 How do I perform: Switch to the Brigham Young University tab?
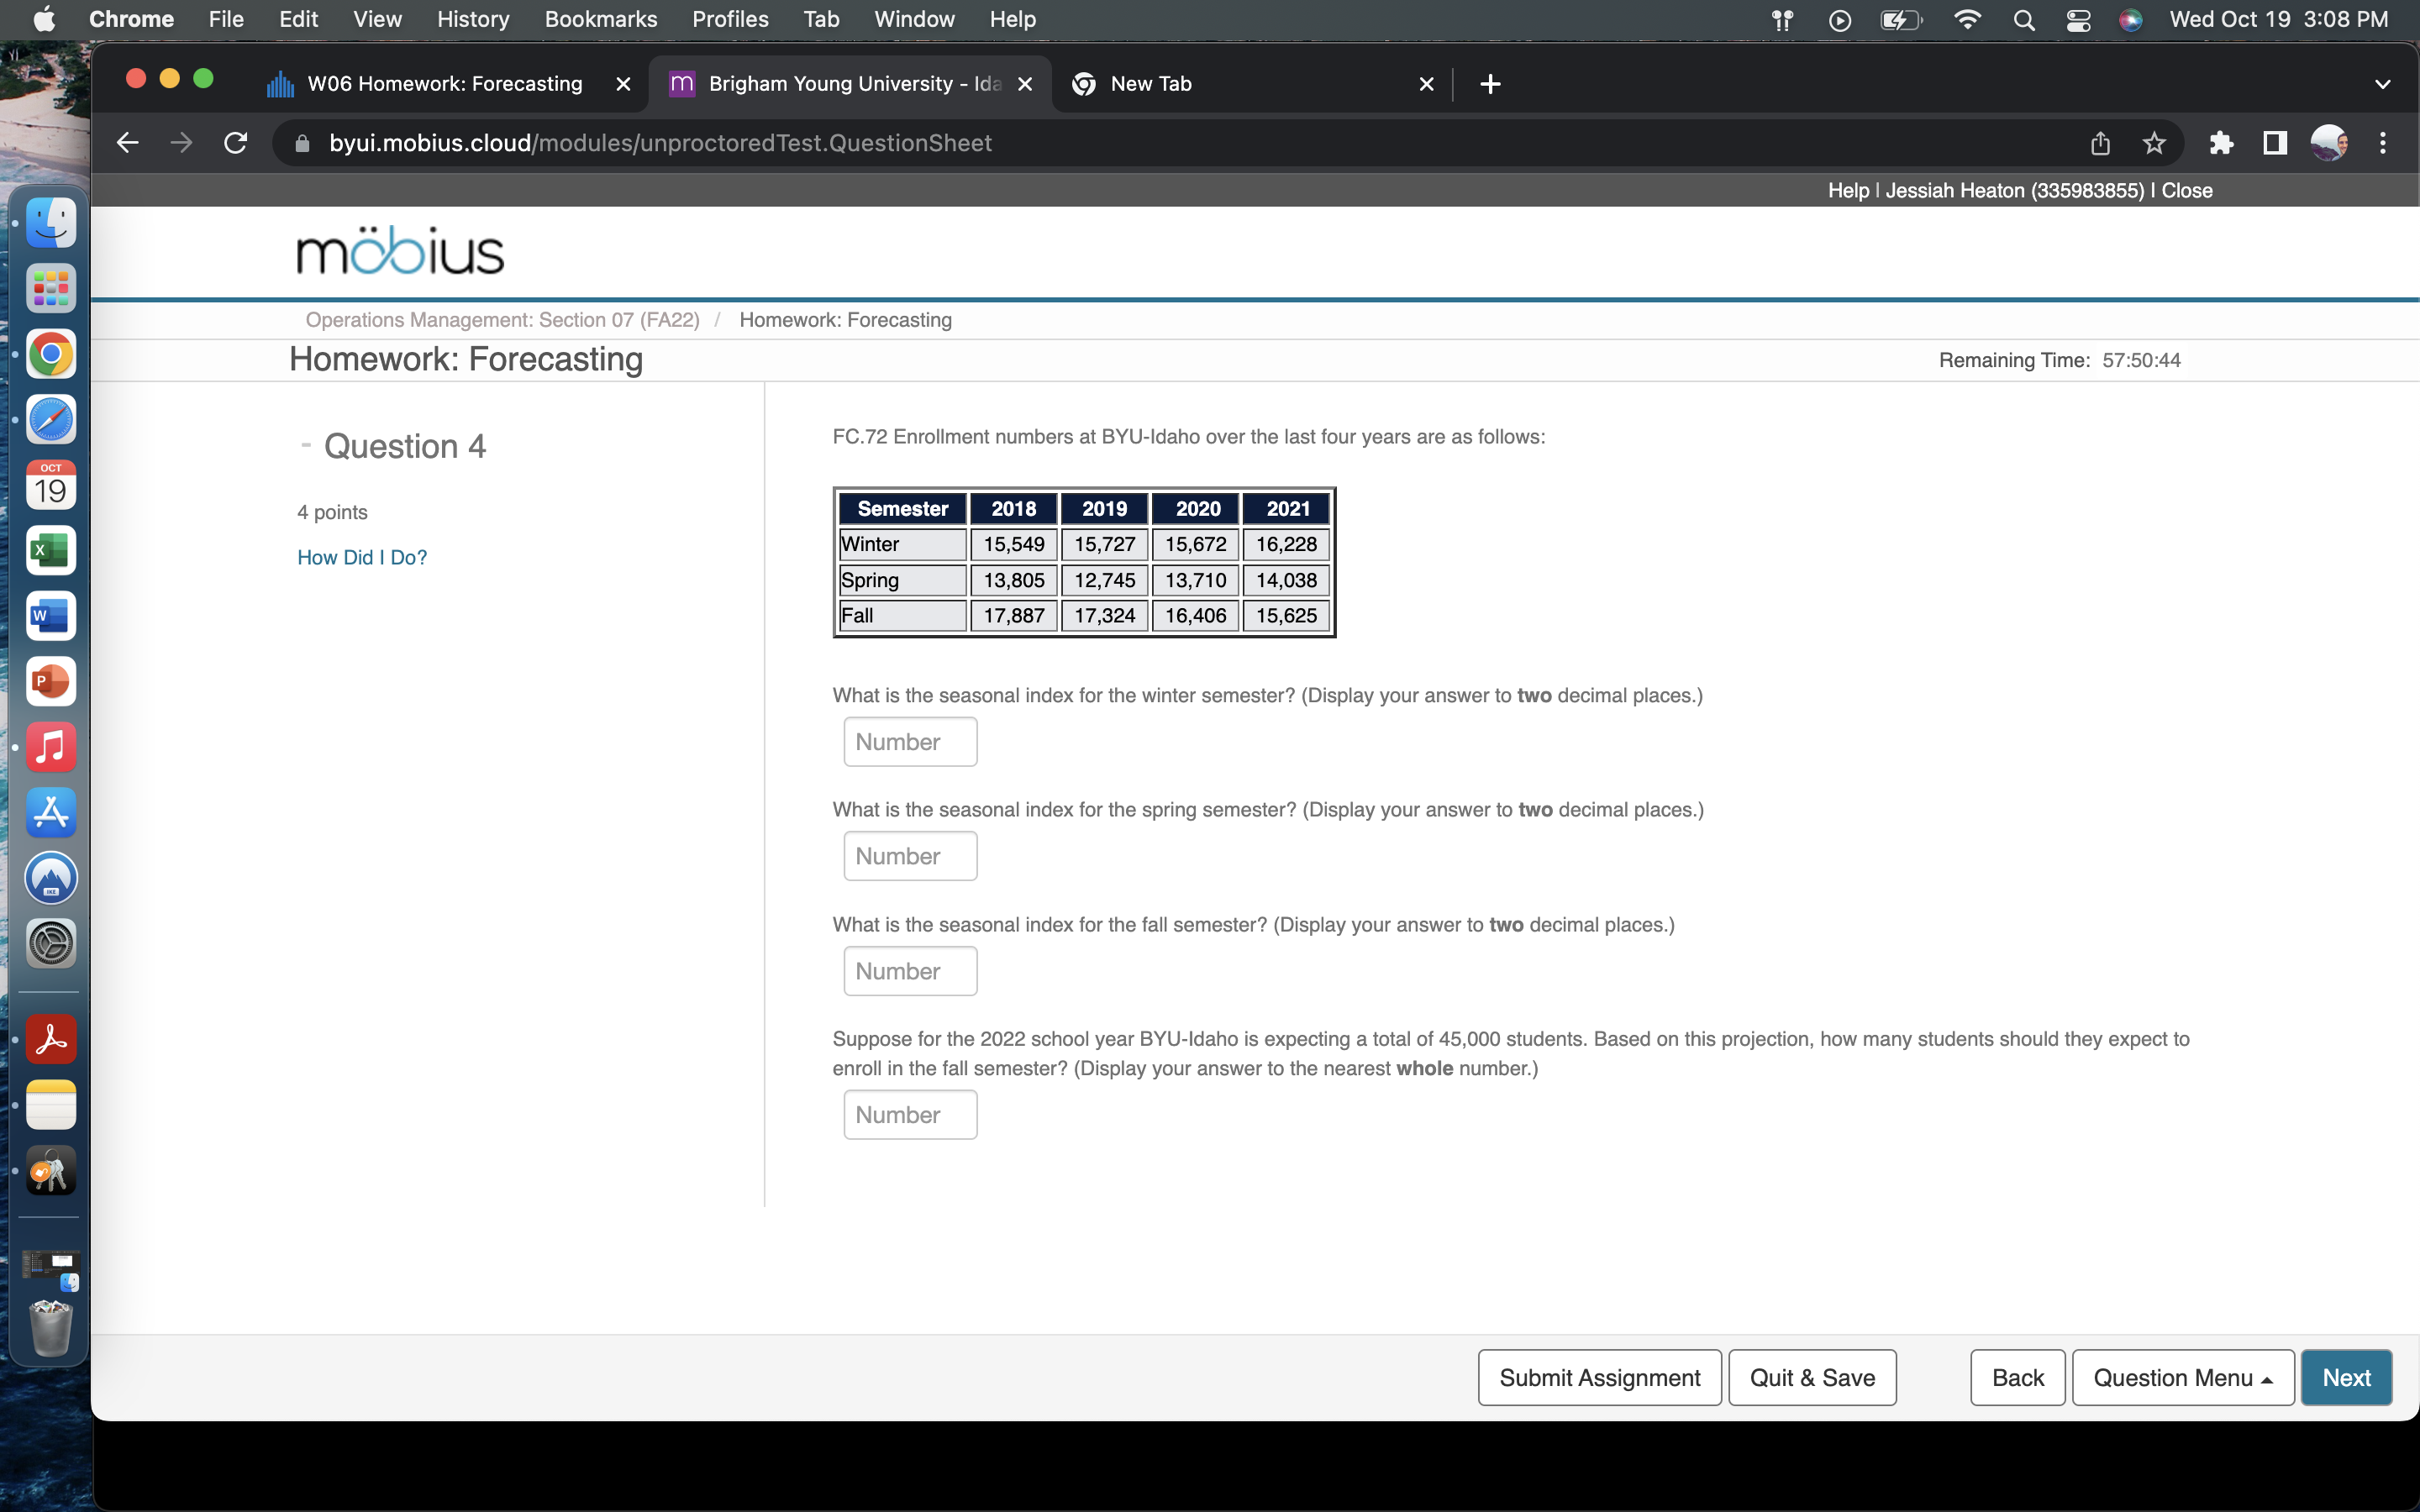848,84
